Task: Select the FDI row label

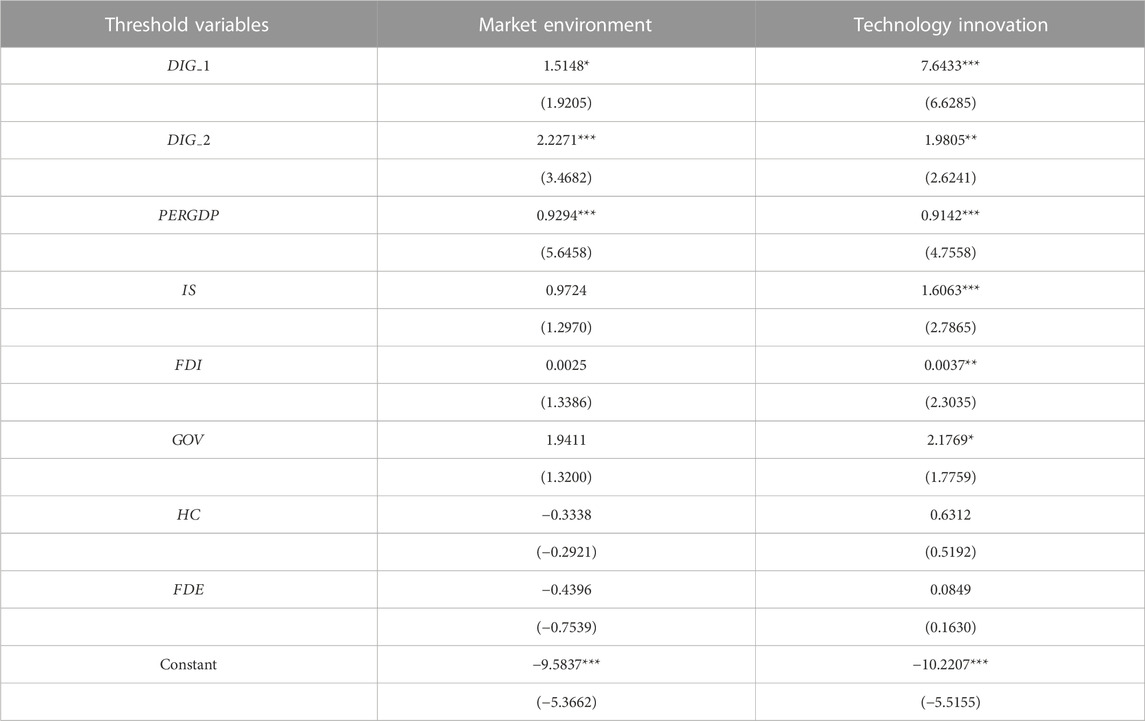Action: (188, 365)
